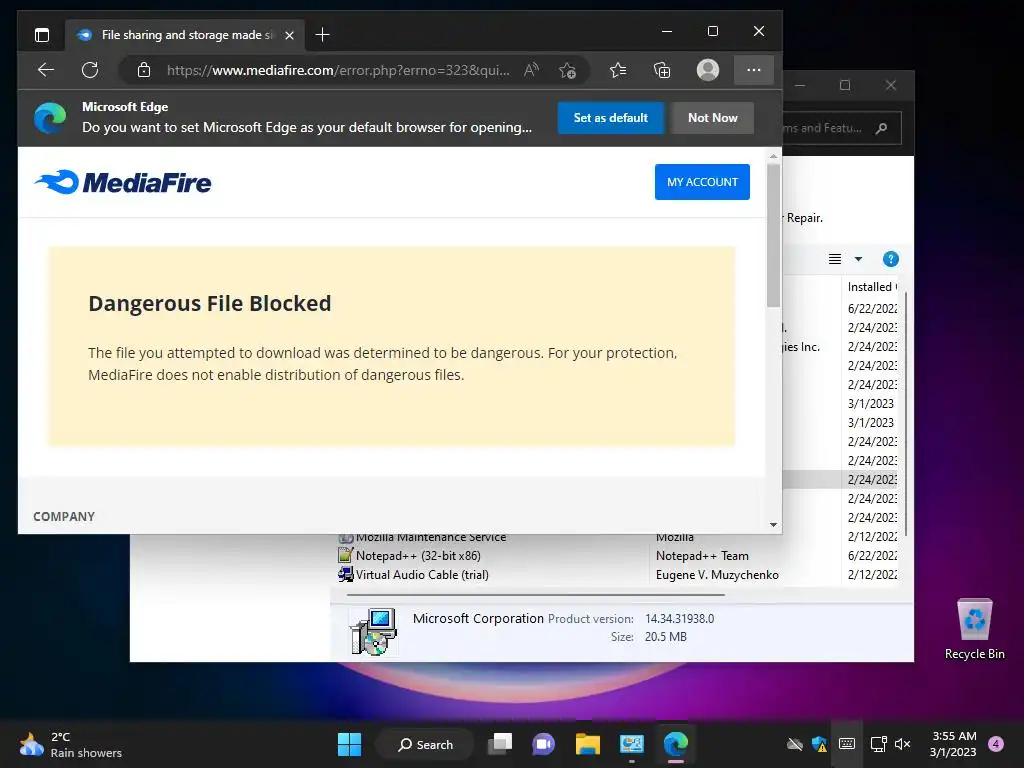Open Task View on taskbar
The width and height of the screenshot is (1024, 768).
(x=500, y=744)
